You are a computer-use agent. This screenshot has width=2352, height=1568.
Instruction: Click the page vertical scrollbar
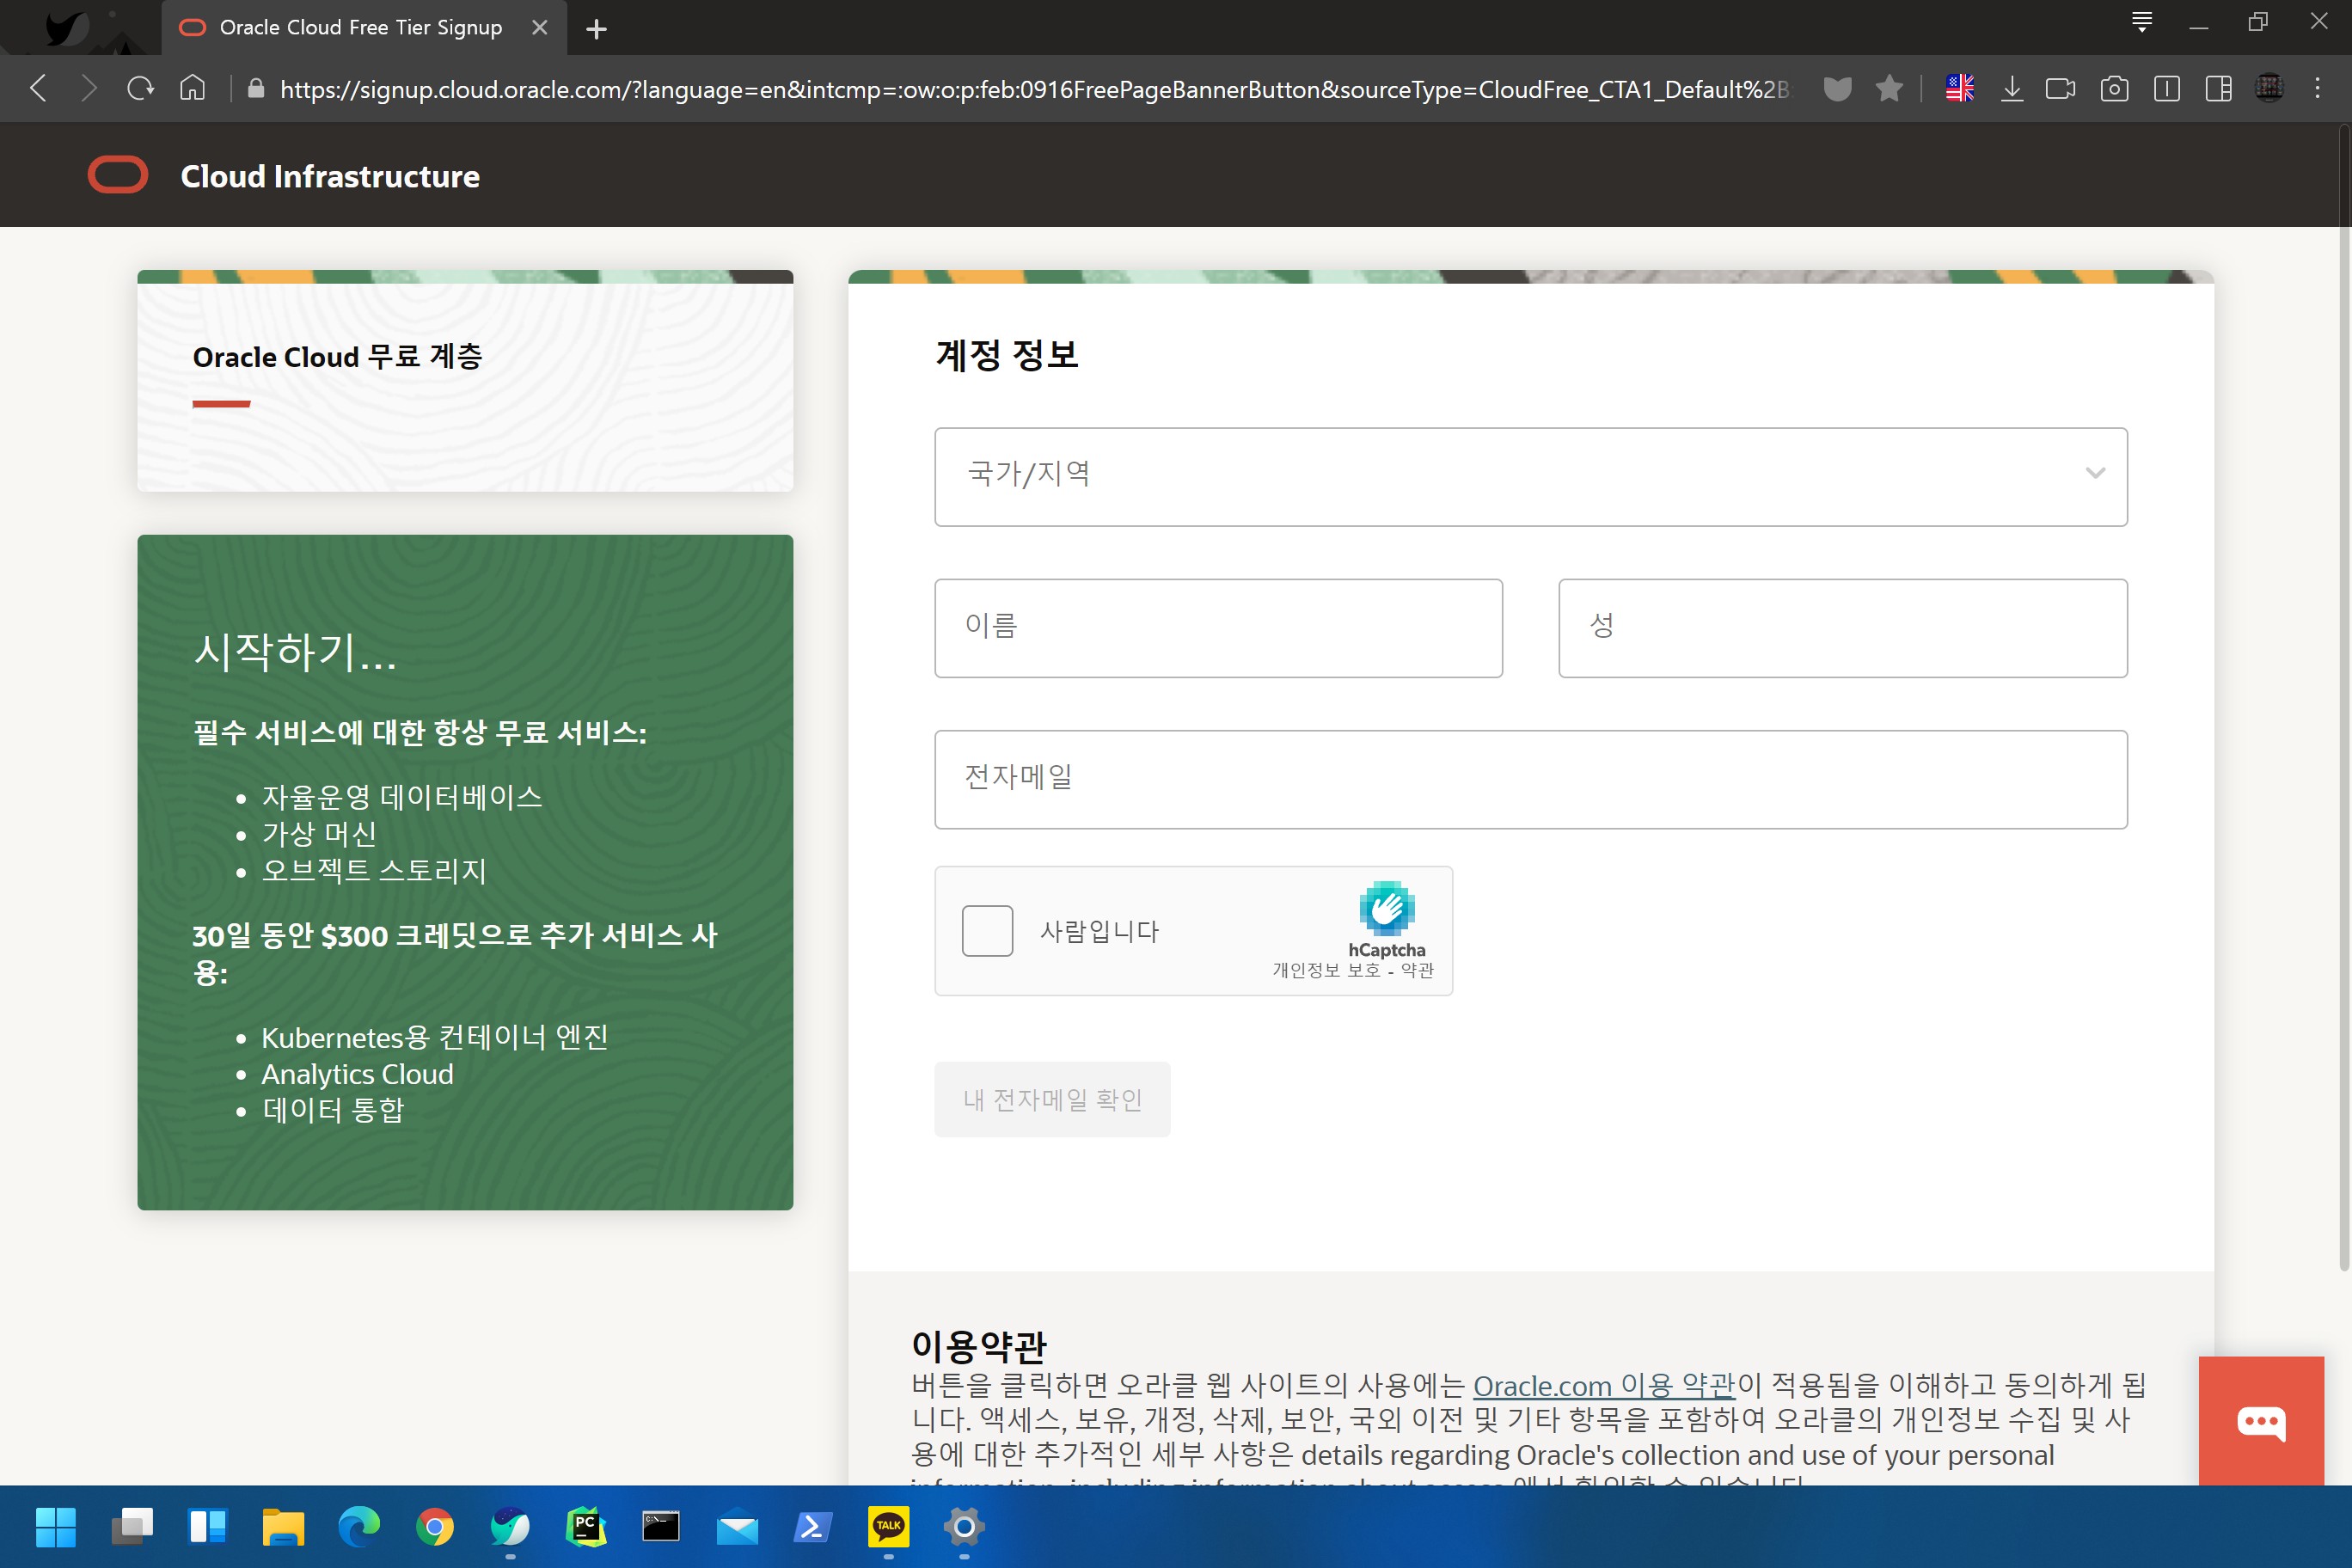point(2343,700)
